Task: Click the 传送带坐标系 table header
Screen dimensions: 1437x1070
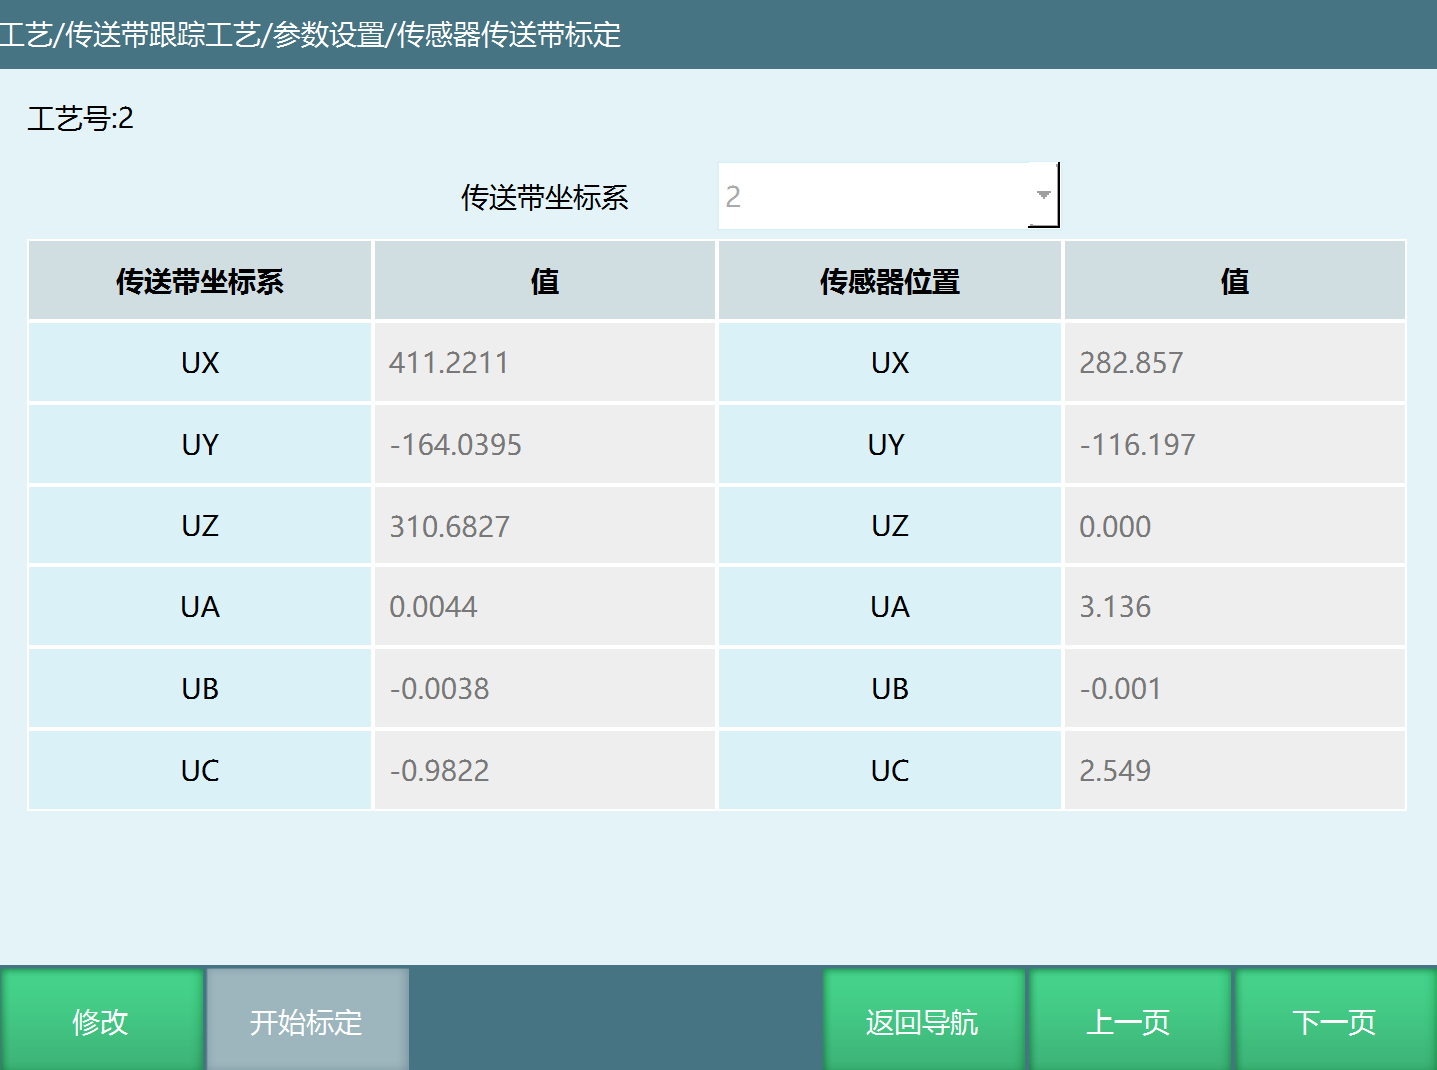Action: click(199, 281)
